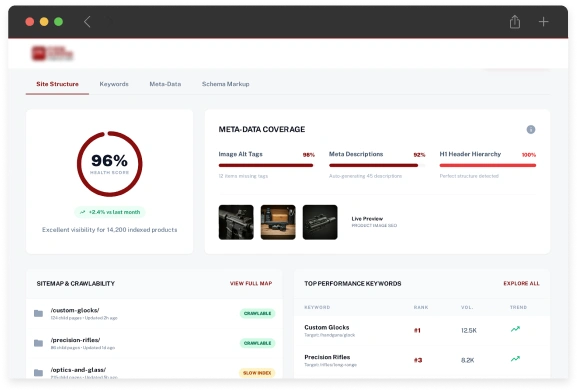Click the 96% health score ring
Viewport: 579px width, 392px height.
(x=110, y=164)
